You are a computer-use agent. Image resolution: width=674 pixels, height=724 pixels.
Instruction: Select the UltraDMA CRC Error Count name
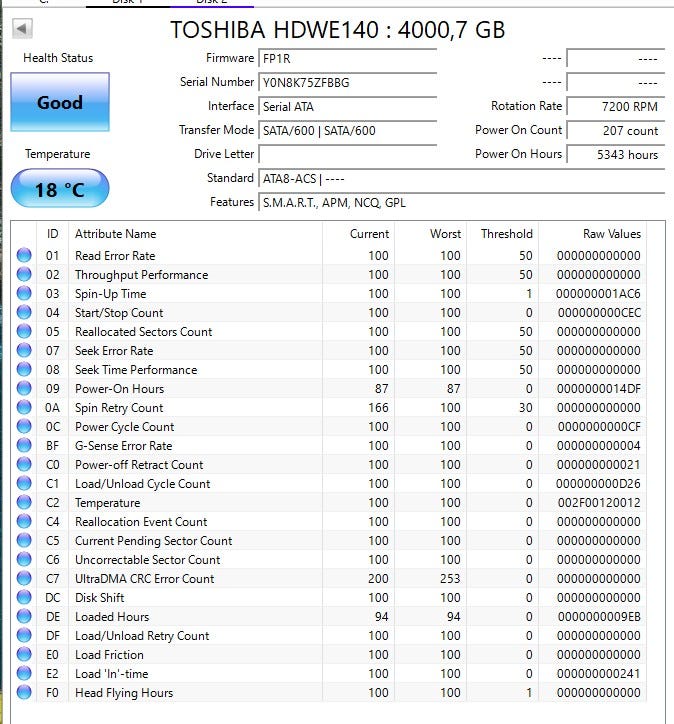click(144, 579)
